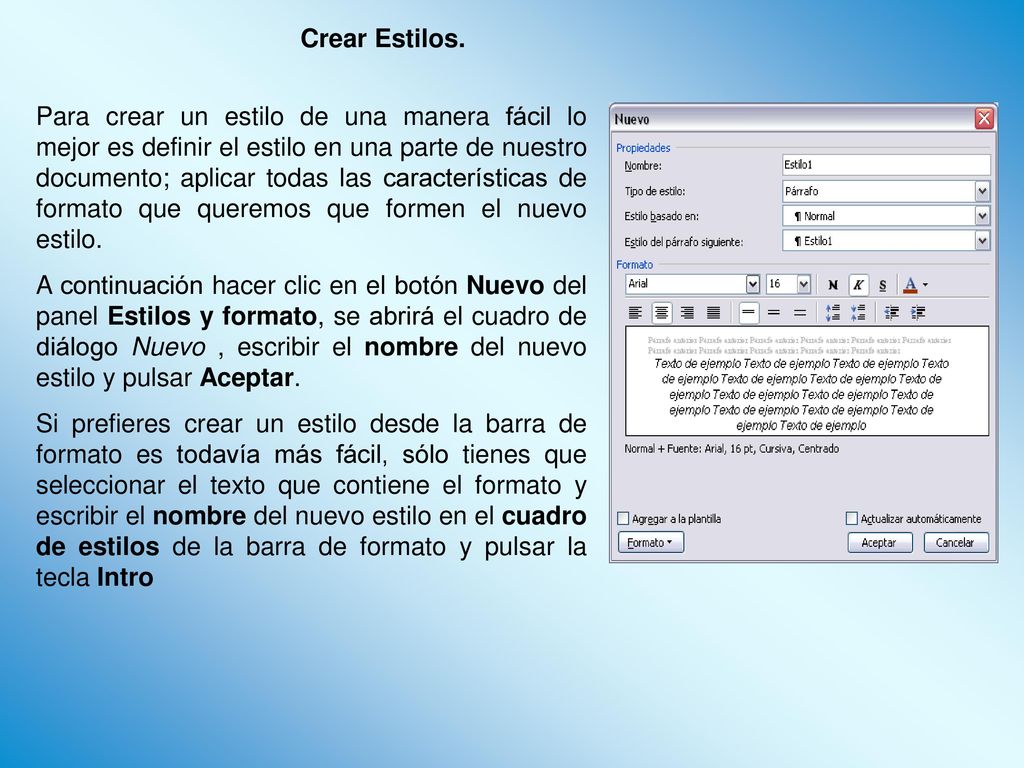Click the bold word 'Aceptar' in slide text

coord(246,378)
